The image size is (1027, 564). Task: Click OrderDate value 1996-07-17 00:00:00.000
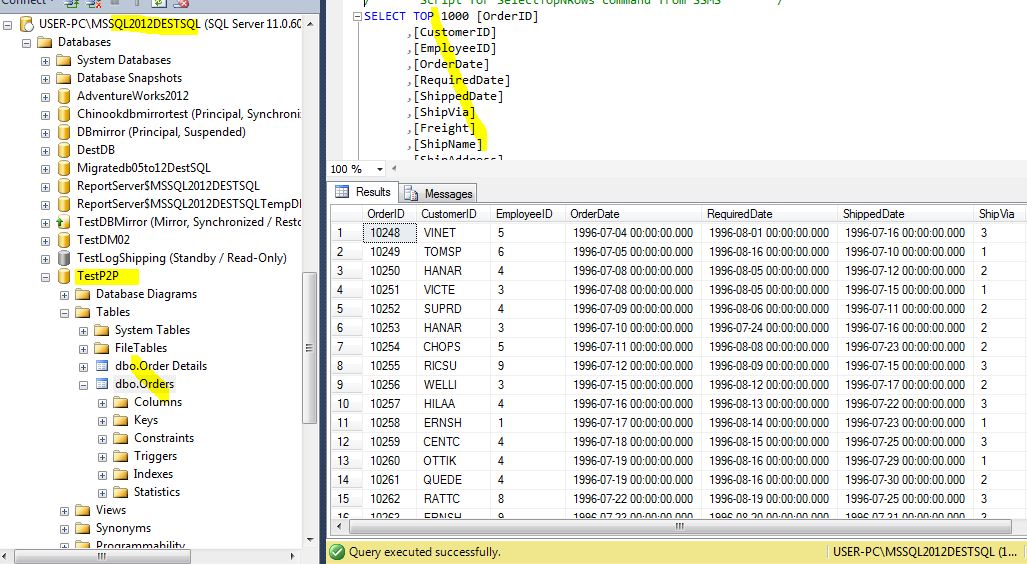coord(633,423)
